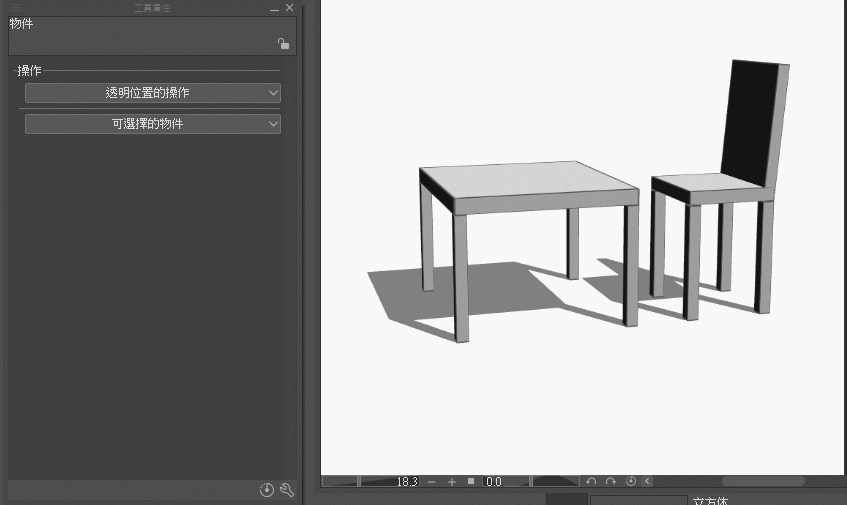Click the rotation angle field 0.0
Image resolution: width=847 pixels, height=505 pixels.
[494, 481]
